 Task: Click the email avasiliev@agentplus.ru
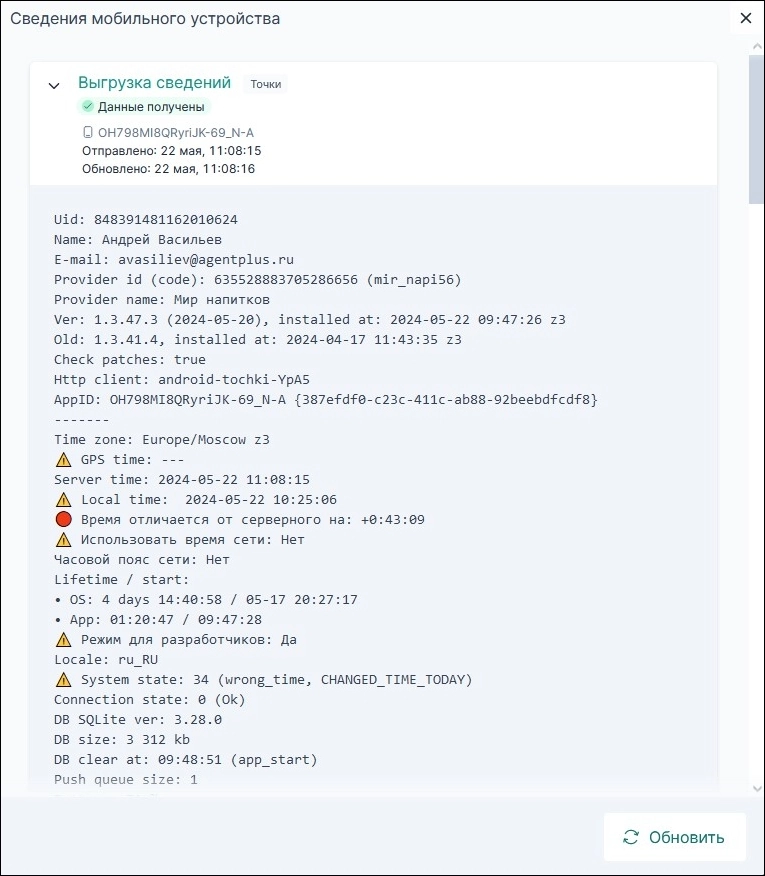[x=206, y=260]
